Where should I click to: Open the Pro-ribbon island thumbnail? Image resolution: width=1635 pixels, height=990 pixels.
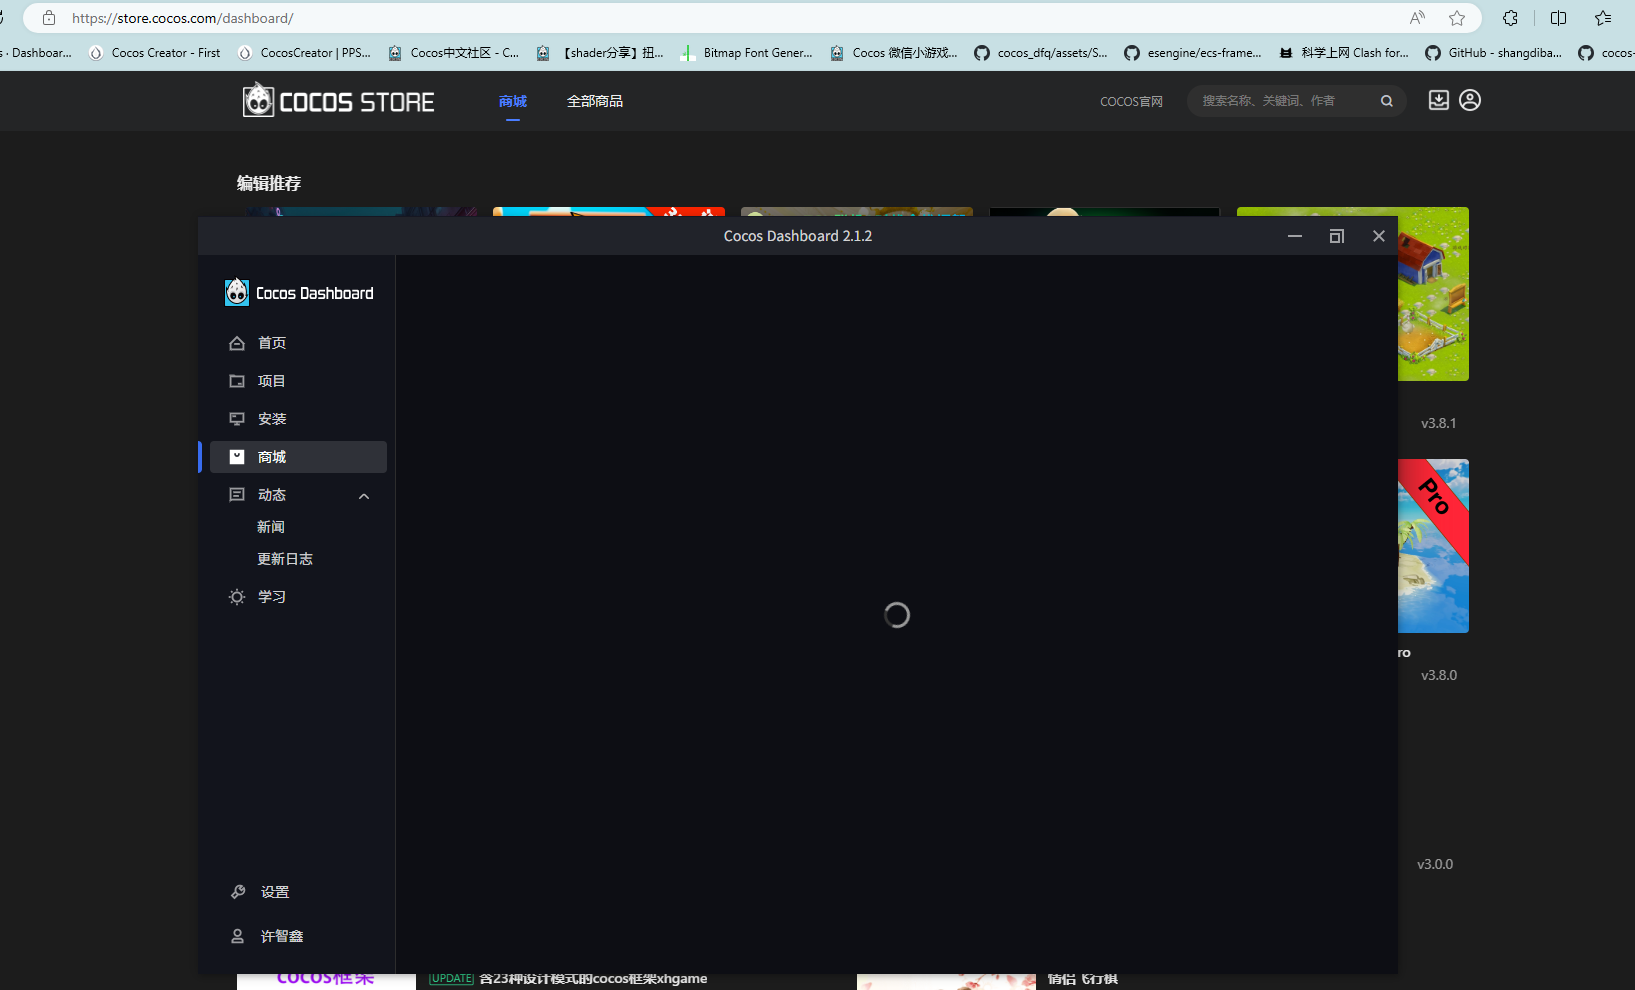1433,546
